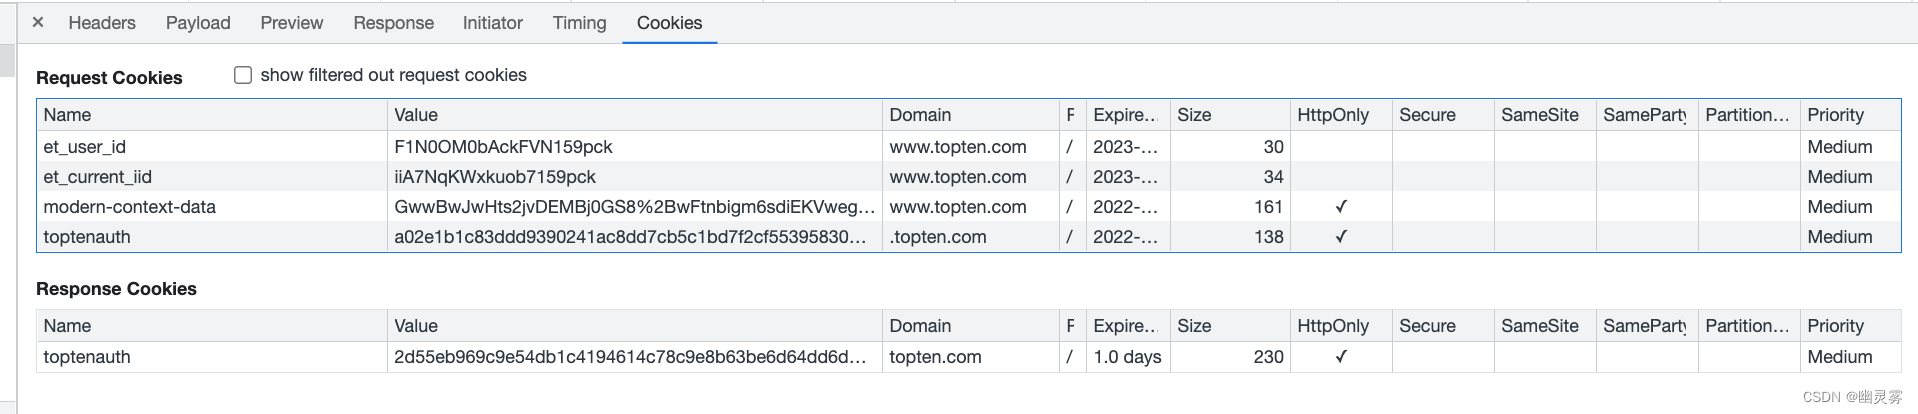Click the response cookies Secure column header

click(x=1443, y=326)
